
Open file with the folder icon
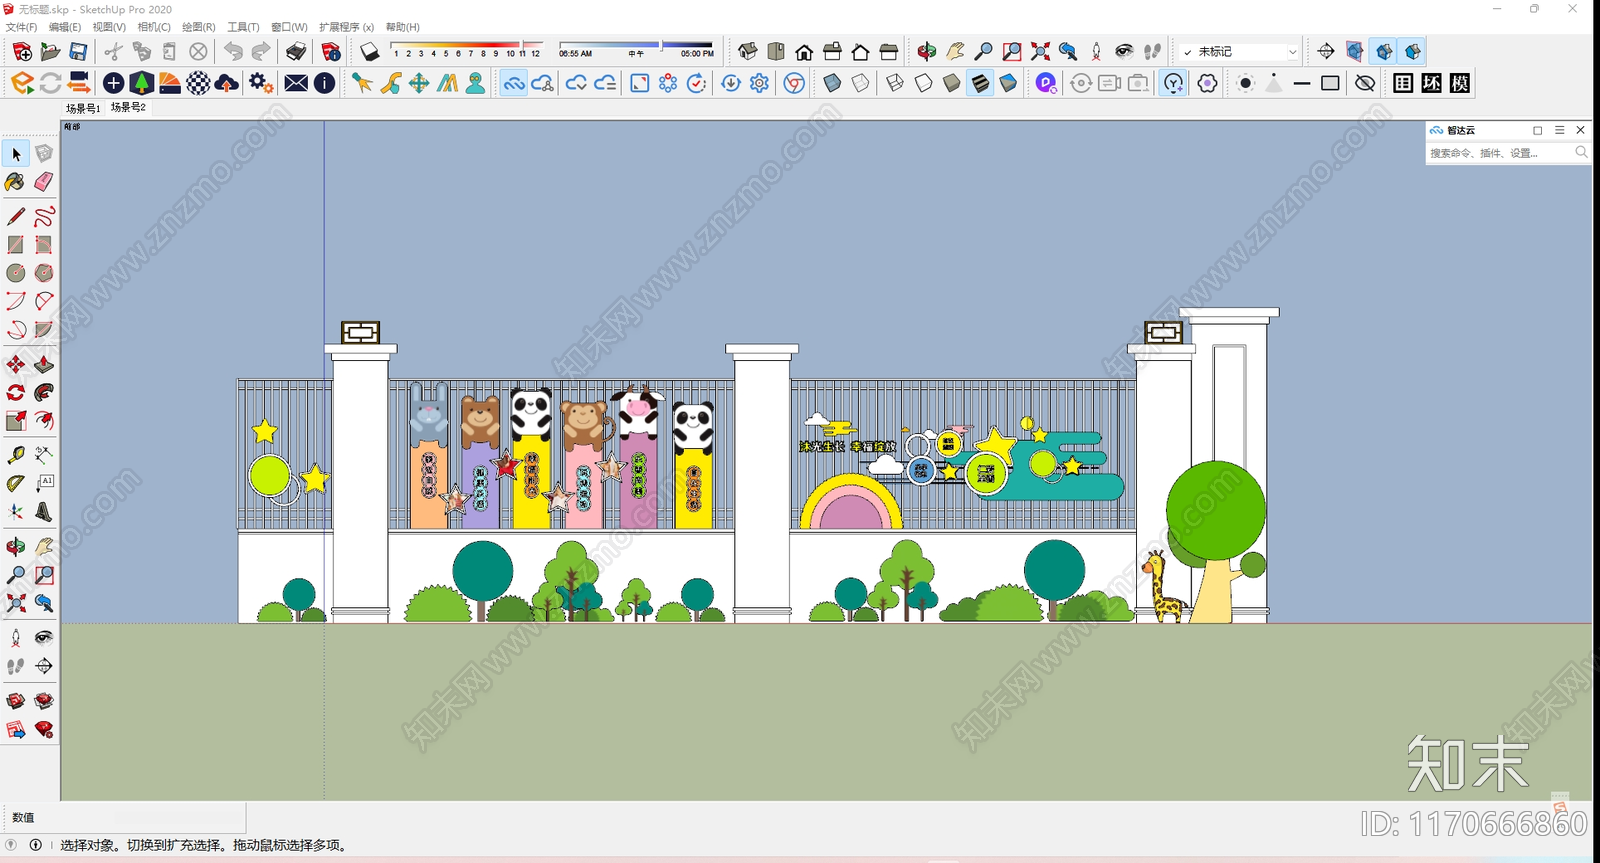(50, 51)
